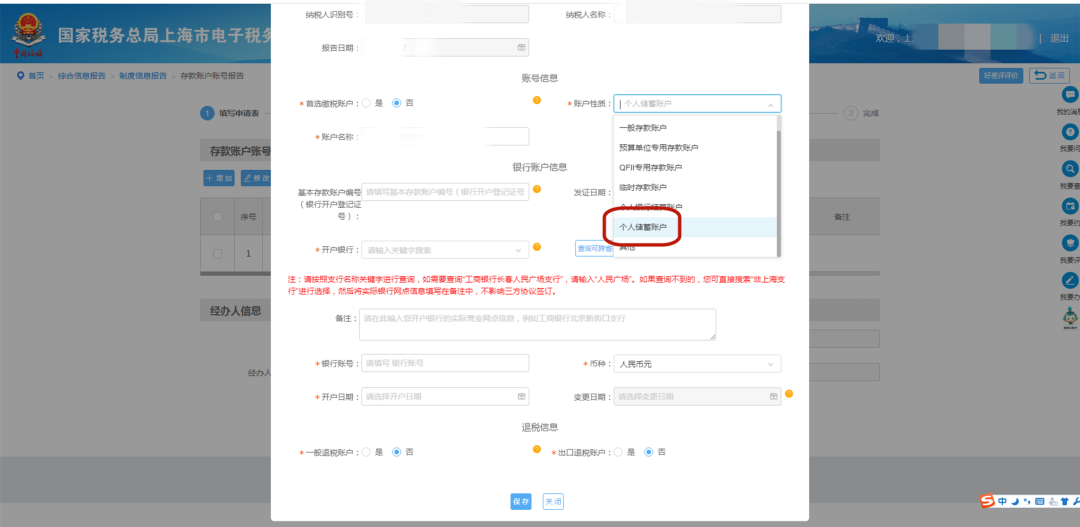
Task: Click calendar icon in 变更日期 field
Action: [773, 396]
